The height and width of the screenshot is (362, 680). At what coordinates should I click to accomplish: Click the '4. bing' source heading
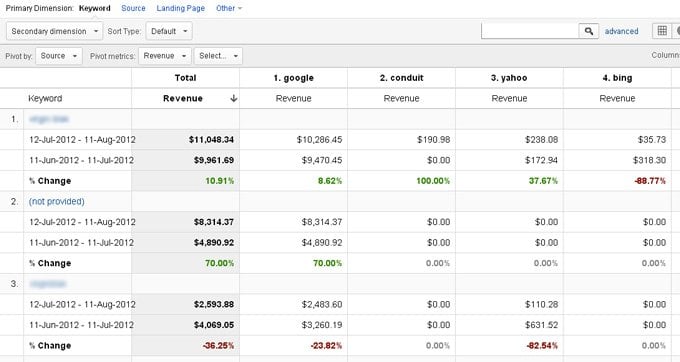[617, 78]
